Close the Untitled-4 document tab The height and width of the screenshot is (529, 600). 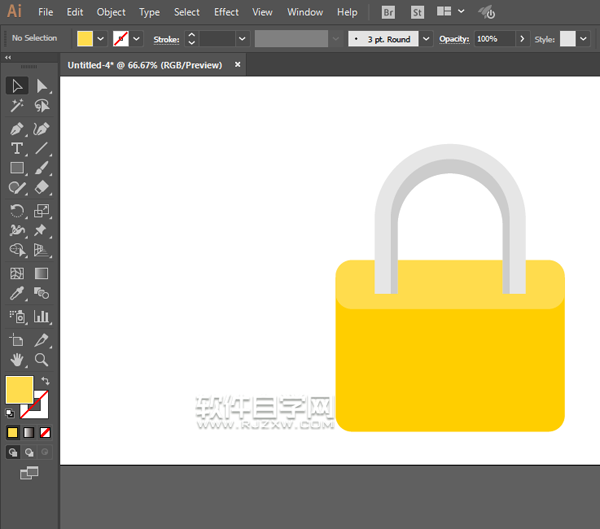tap(237, 64)
